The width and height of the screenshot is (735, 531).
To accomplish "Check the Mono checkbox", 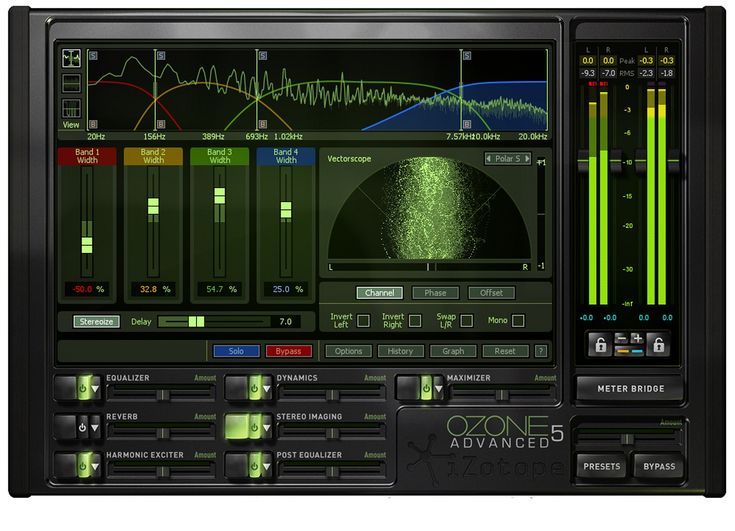I will point(518,321).
